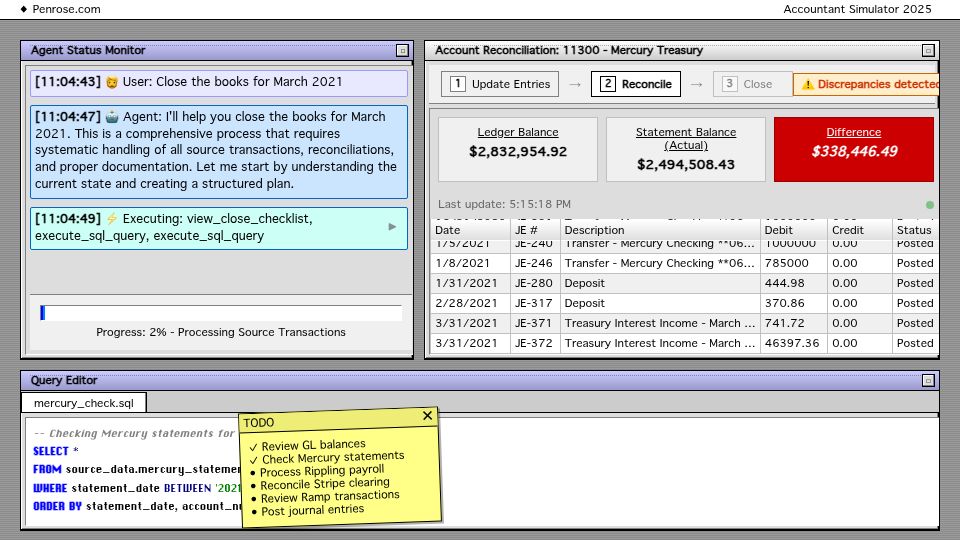Maximize the Query Editor window
The width and height of the screenshot is (960, 540).
point(928,381)
